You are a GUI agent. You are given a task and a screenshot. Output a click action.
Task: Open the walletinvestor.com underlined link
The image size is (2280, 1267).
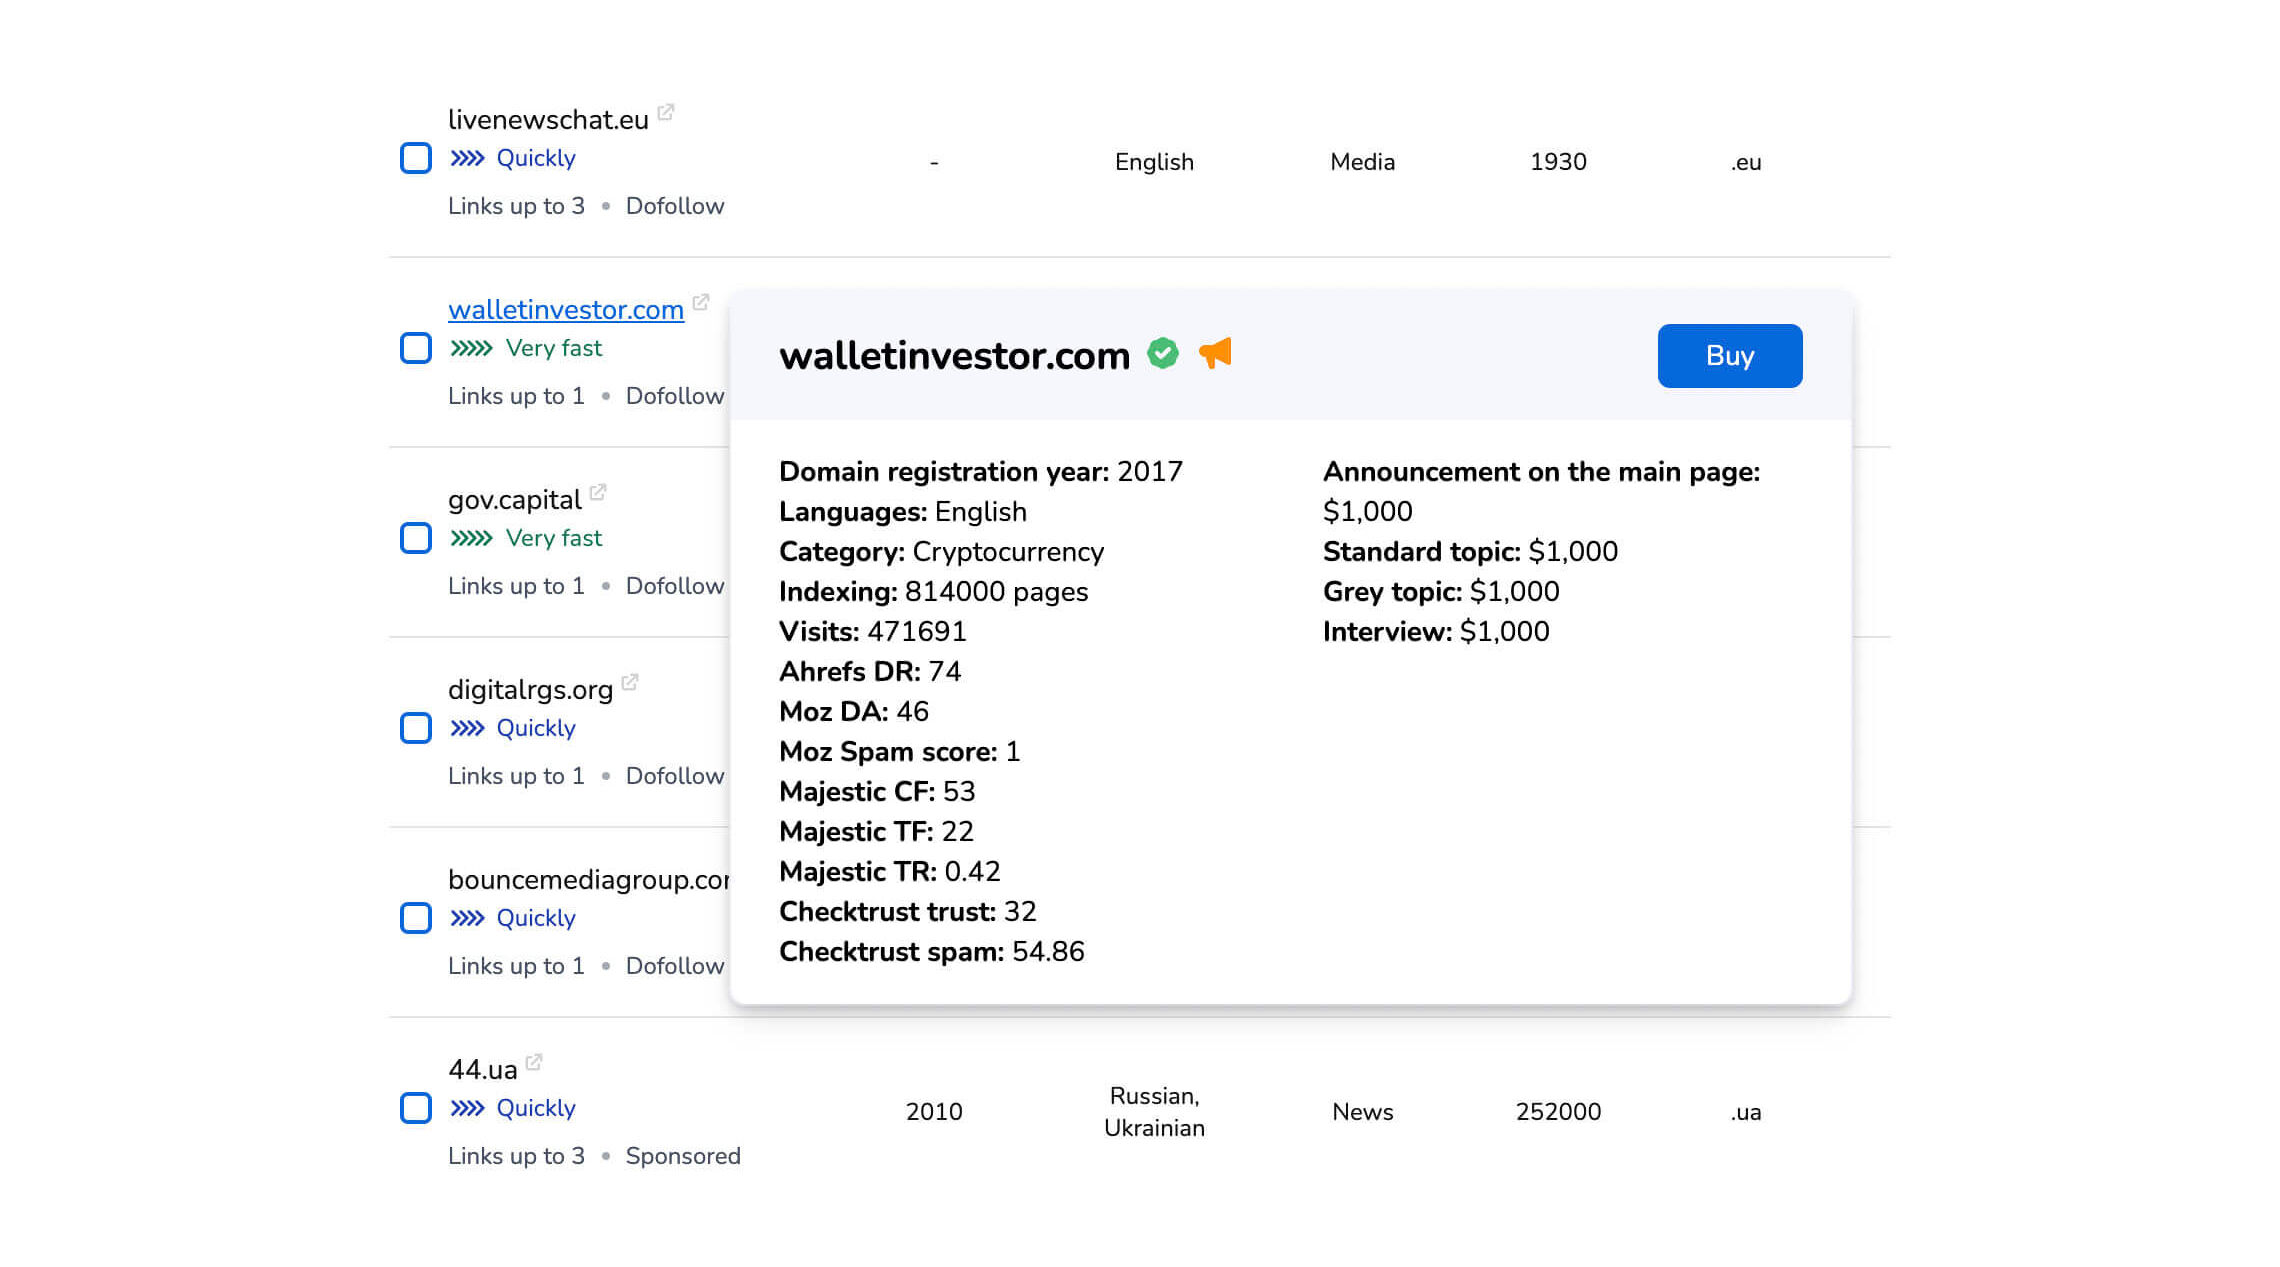click(565, 310)
